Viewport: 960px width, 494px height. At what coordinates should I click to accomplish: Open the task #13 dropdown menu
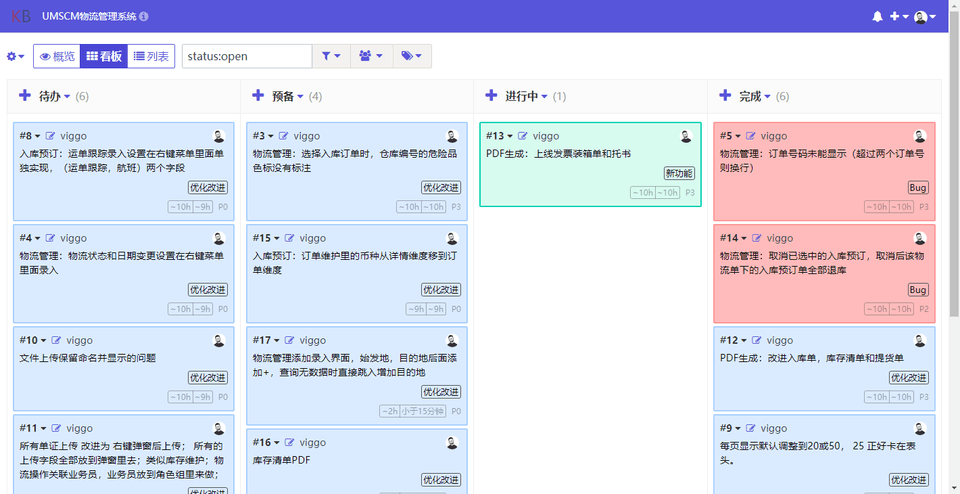[x=500, y=136]
